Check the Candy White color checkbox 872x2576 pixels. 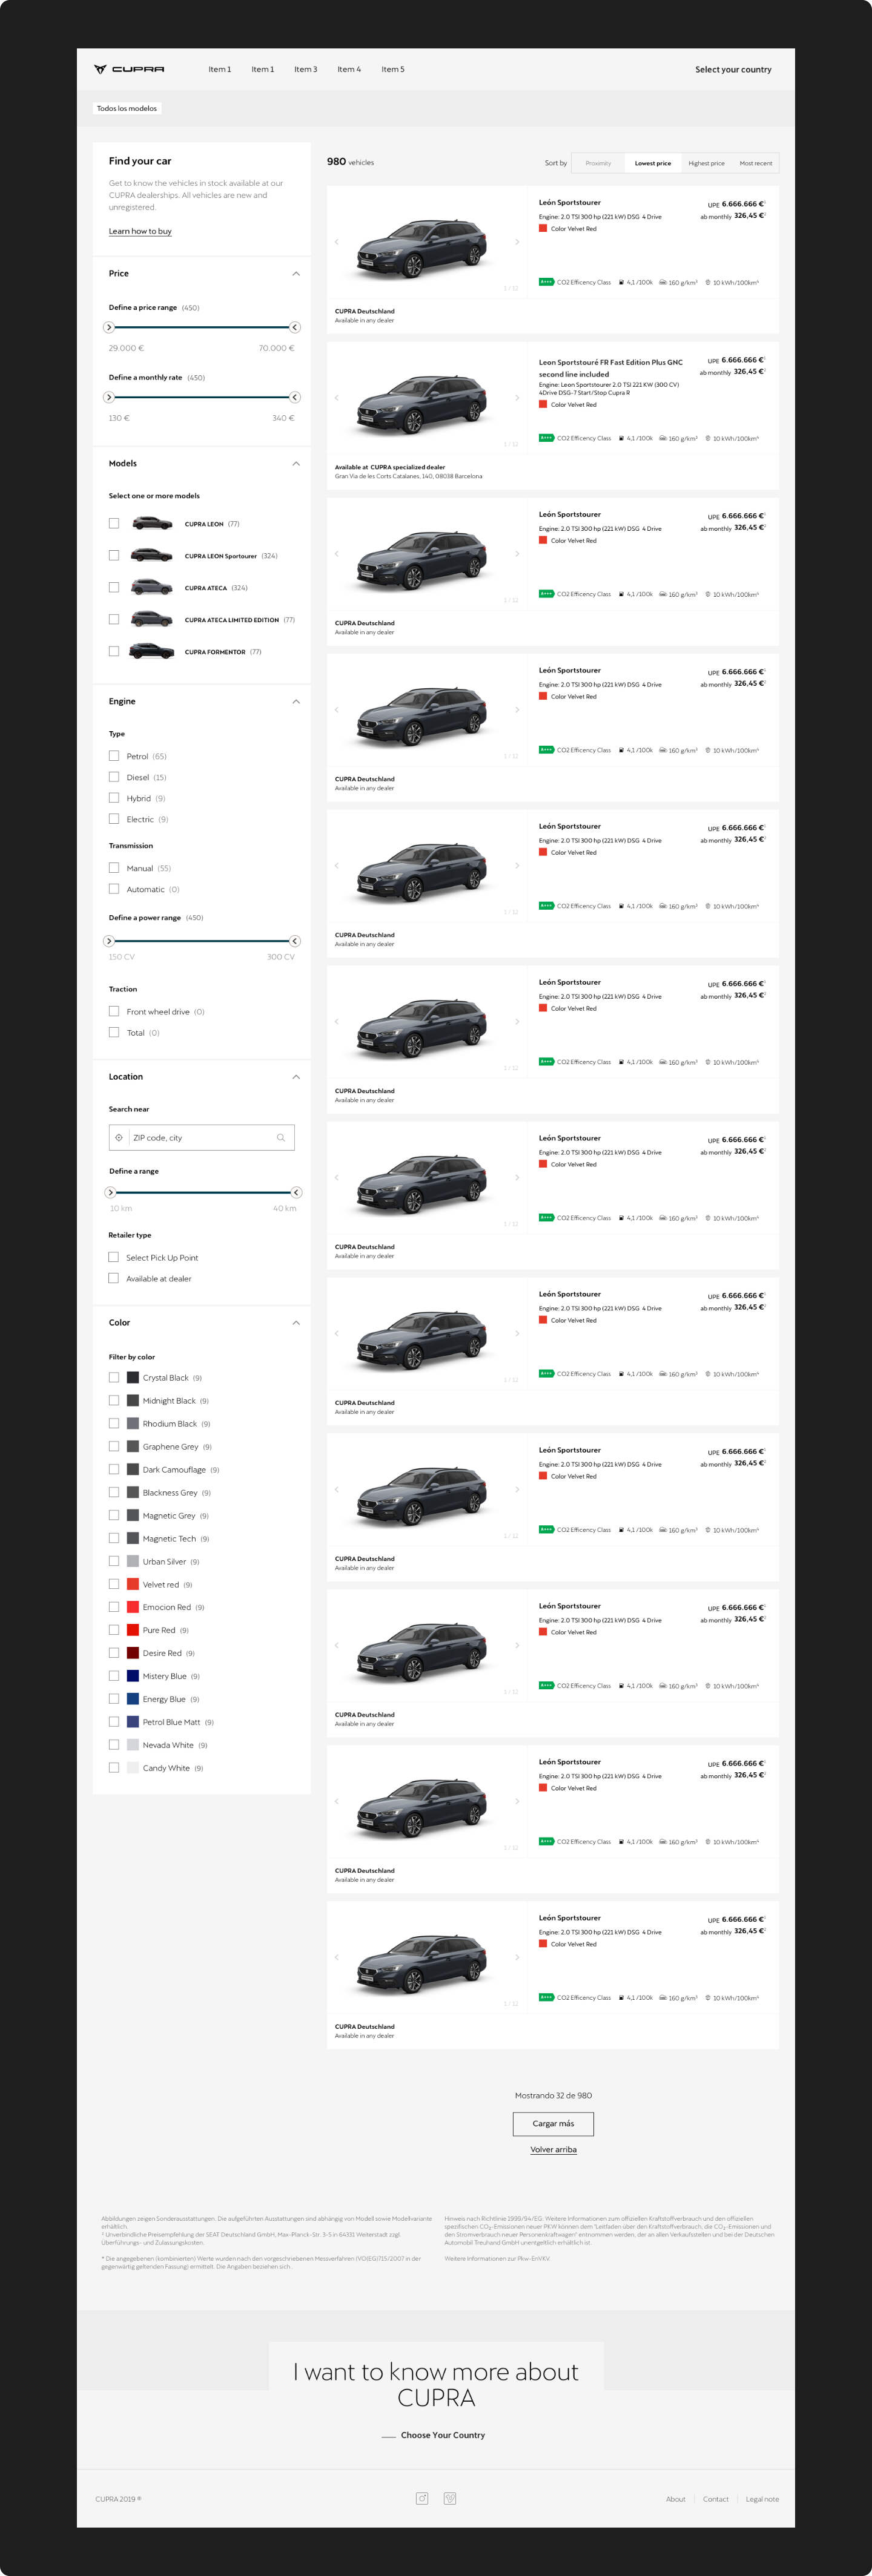(x=114, y=1768)
